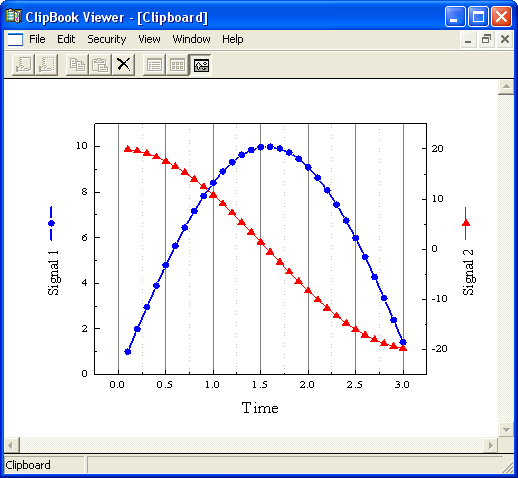Click the vertical scrollbar up arrow

click(x=506, y=87)
